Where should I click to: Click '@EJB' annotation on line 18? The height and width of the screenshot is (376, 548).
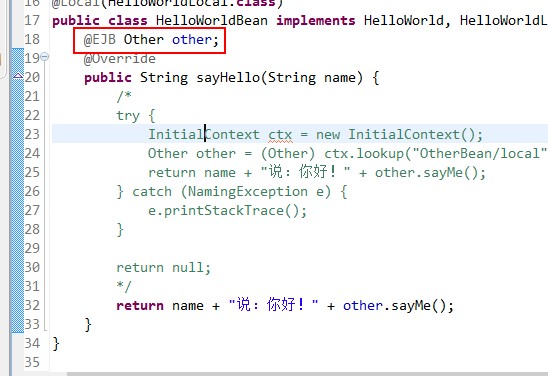coord(100,39)
